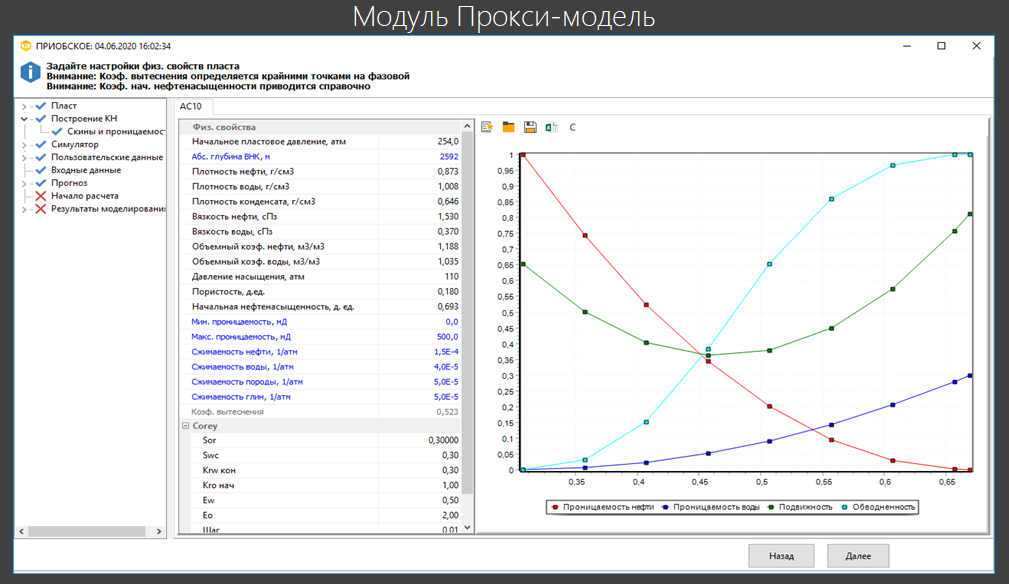The height and width of the screenshot is (584, 1009).
Task: Click the blue info icon in header
Action: pyautogui.click(x=30, y=72)
